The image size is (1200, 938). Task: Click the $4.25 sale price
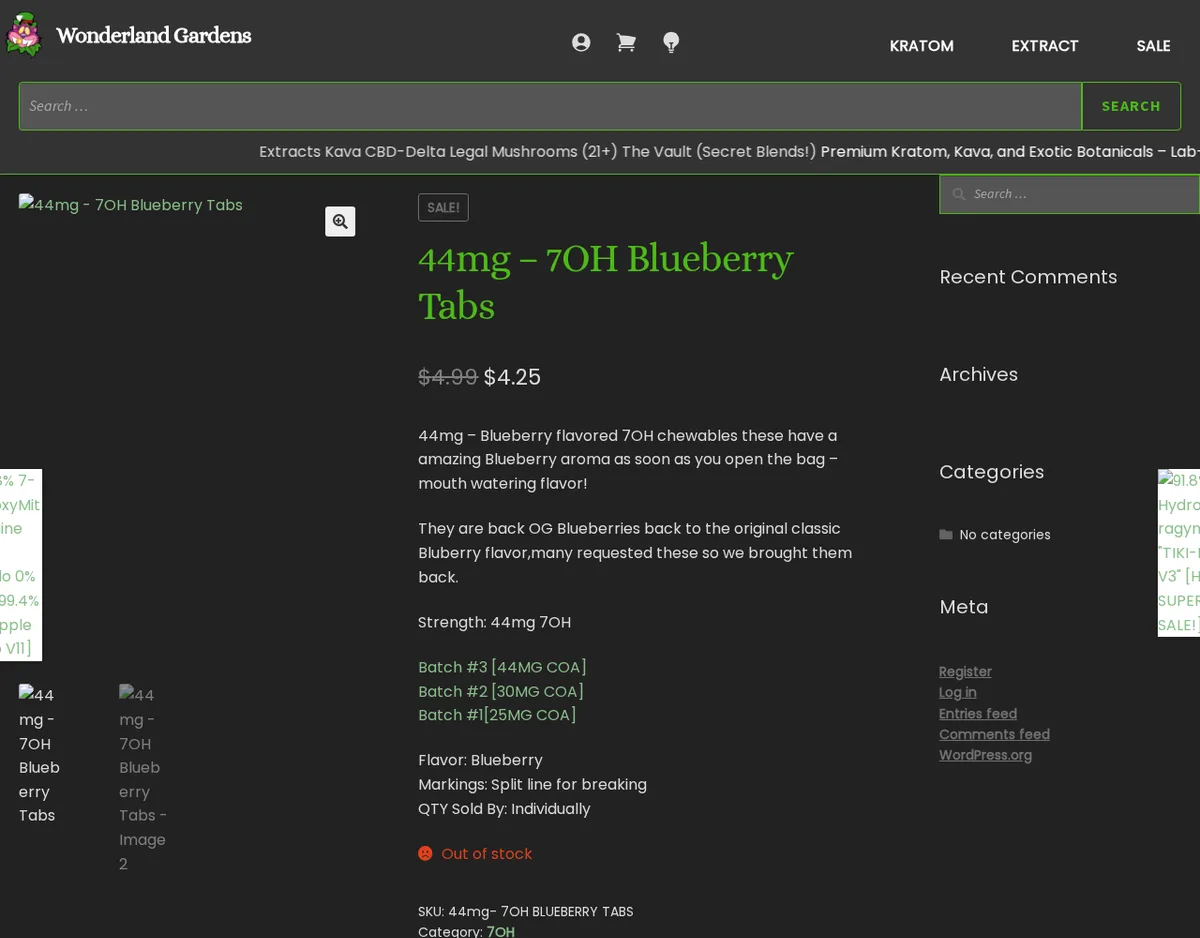point(512,377)
